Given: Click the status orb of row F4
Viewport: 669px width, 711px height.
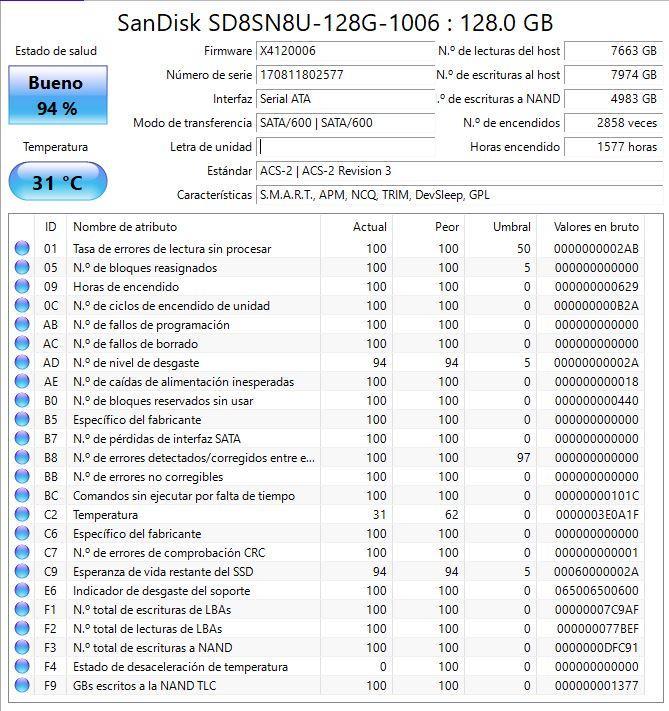Looking at the screenshot, I should [22, 667].
